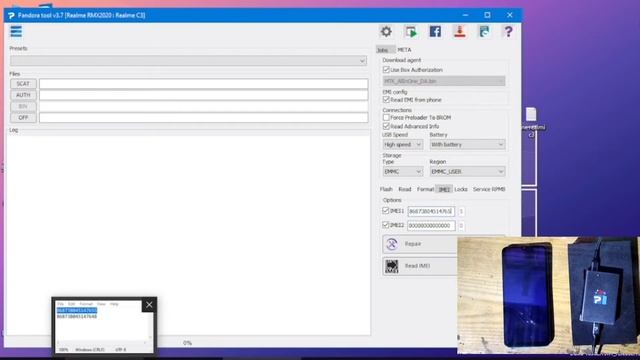640x360 pixels.
Task: Toggle the IMEI1 checkbox
Action: pos(386,211)
